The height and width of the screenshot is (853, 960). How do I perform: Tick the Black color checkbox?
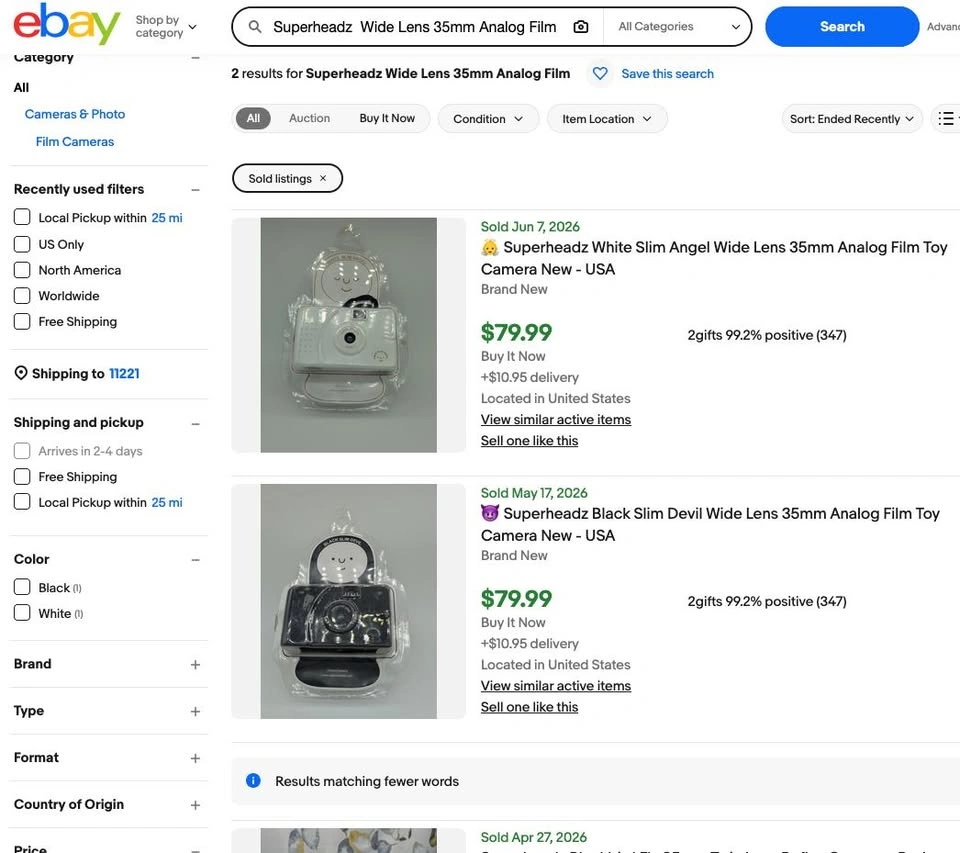pyautogui.click(x=22, y=587)
